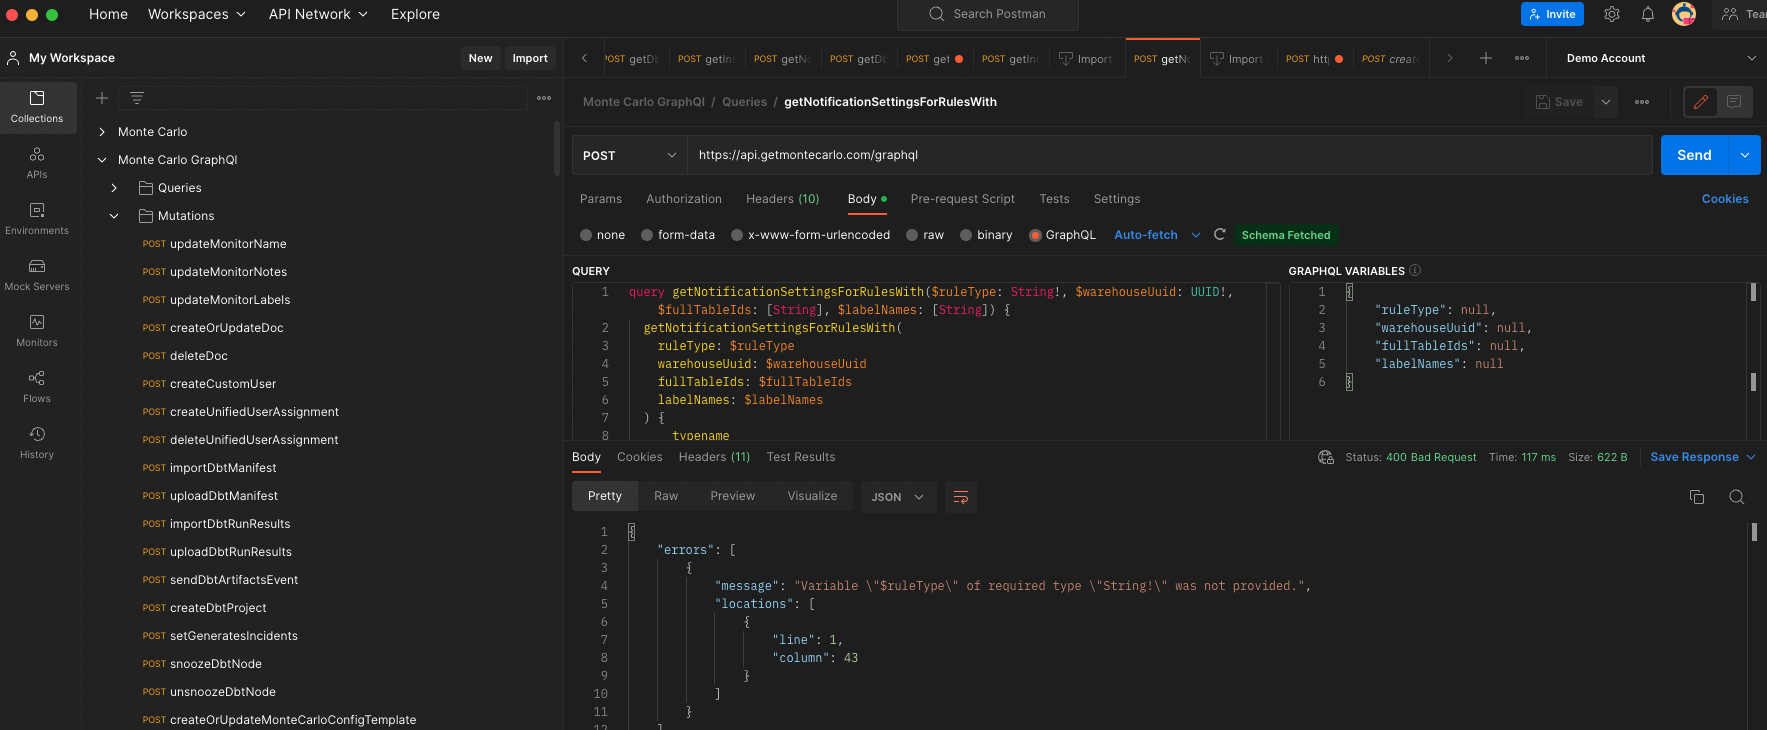1767x730 pixels.
Task: Click the request URL input field
Action: point(1169,155)
